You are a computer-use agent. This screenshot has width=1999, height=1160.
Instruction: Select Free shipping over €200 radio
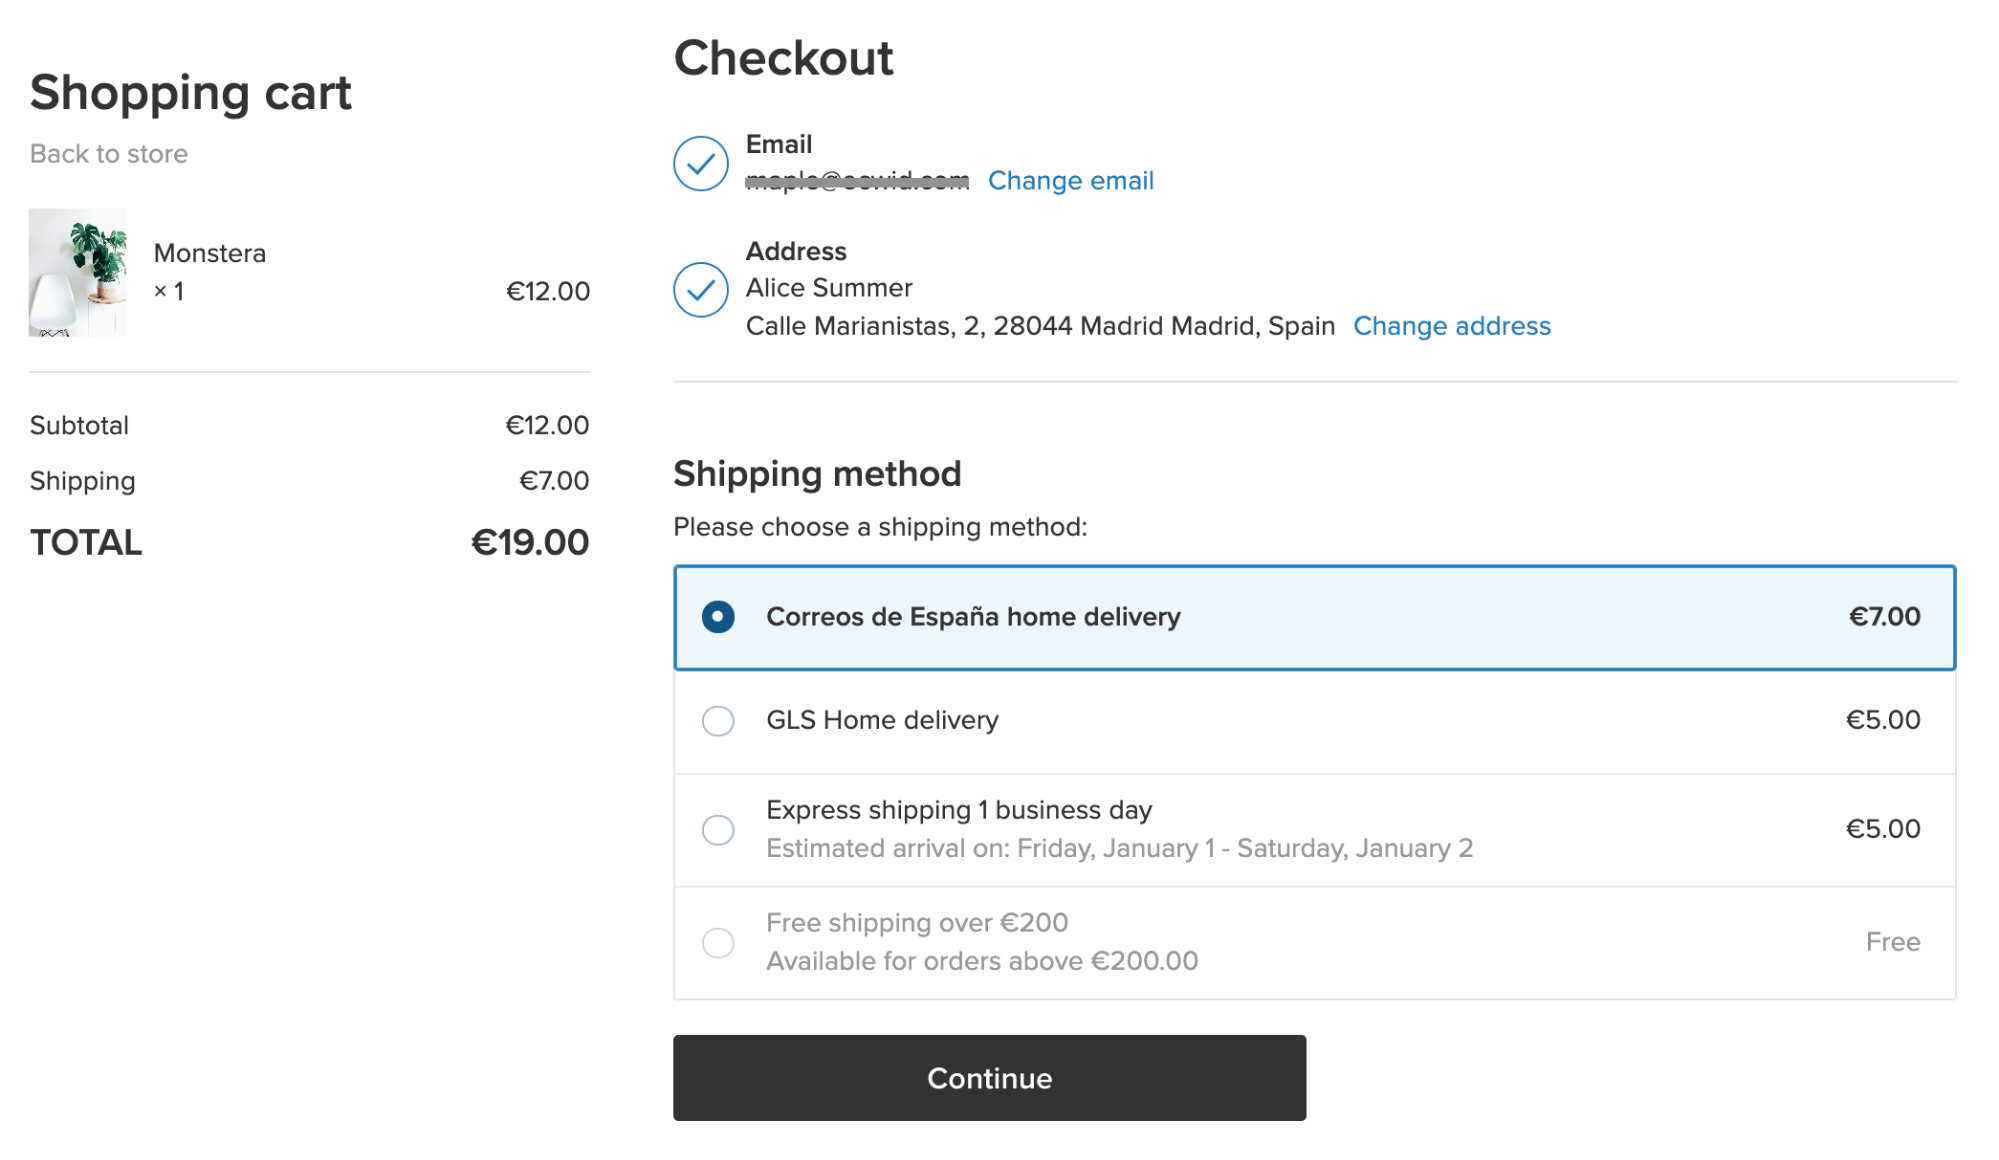(x=718, y=942)
